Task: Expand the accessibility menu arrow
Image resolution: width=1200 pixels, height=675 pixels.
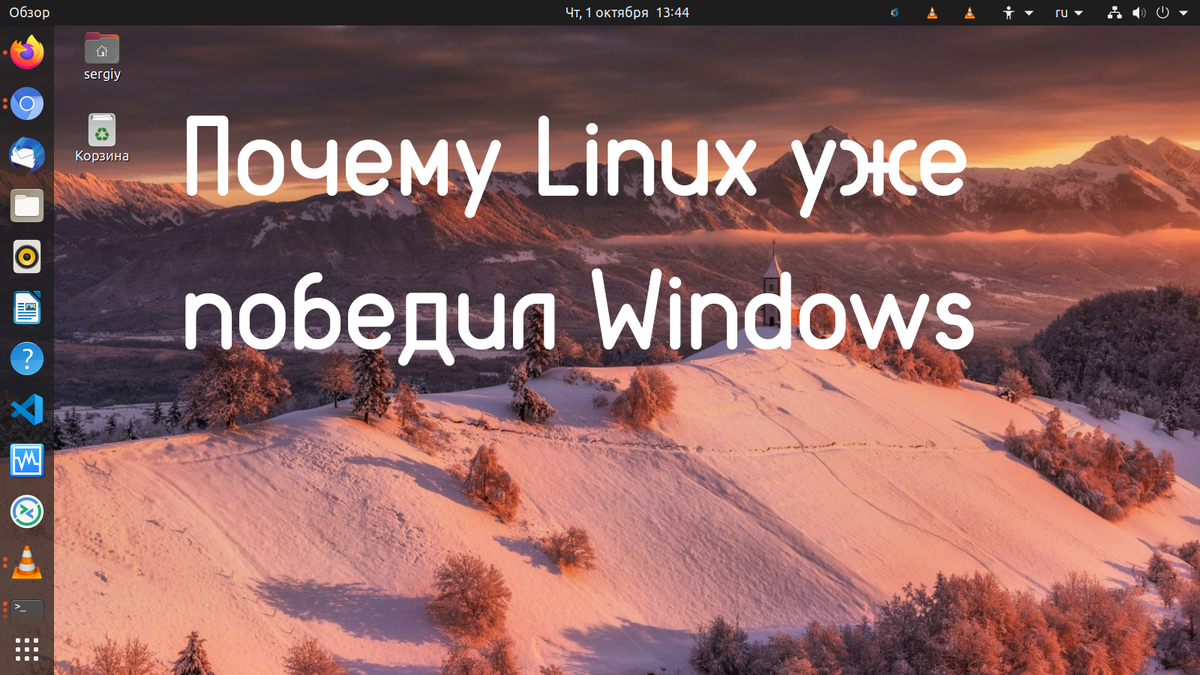Action: coord(1028,14)
